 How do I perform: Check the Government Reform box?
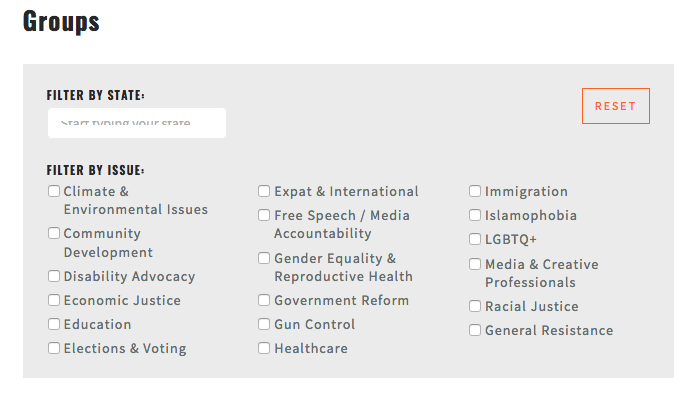(264, 300)
